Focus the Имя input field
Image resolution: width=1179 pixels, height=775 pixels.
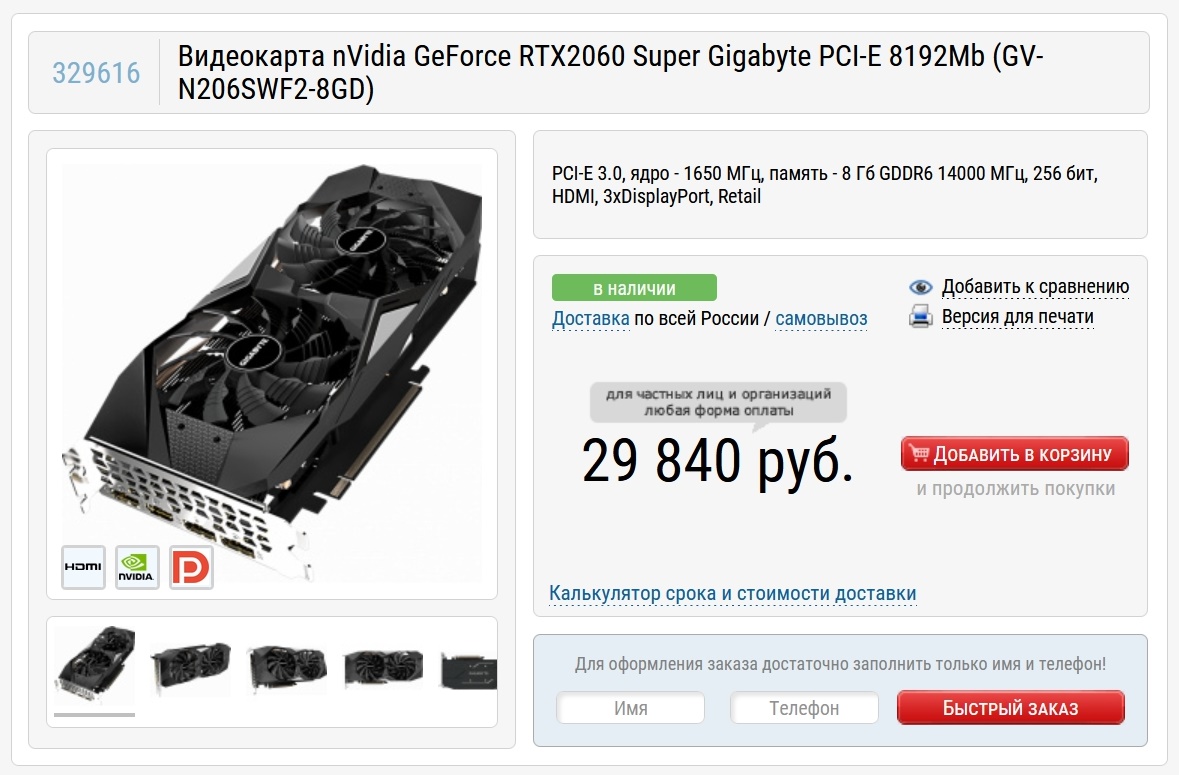coord(630,708)
